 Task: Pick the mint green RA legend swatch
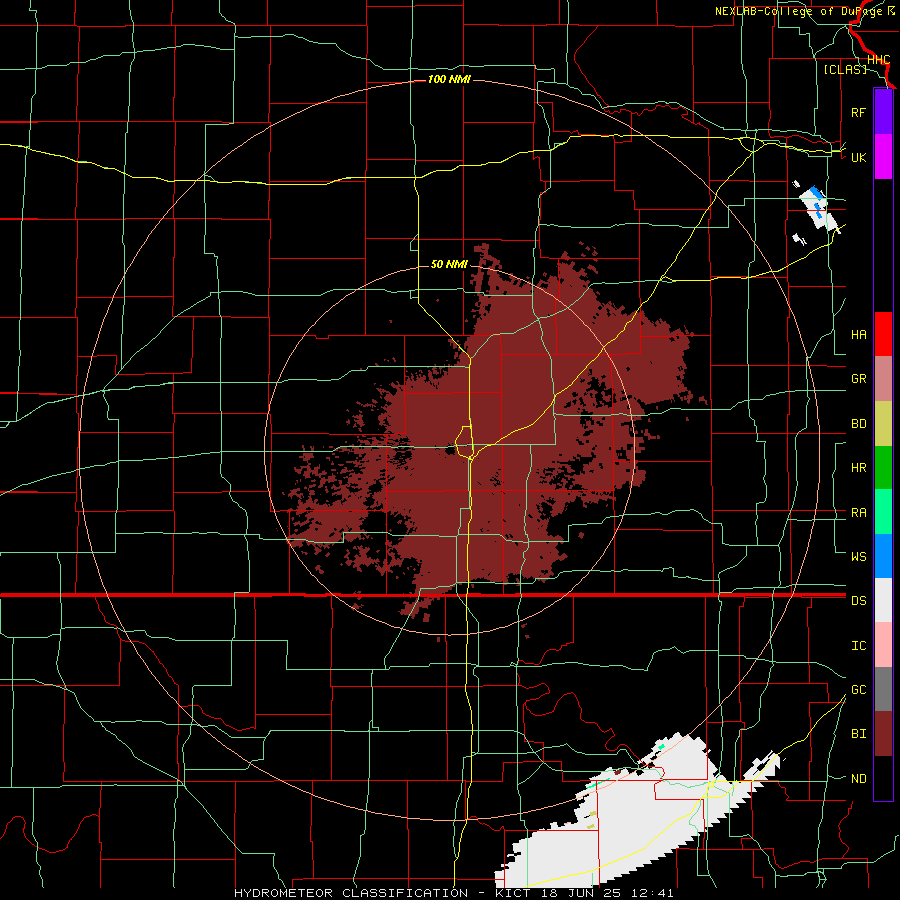point(883,512)
